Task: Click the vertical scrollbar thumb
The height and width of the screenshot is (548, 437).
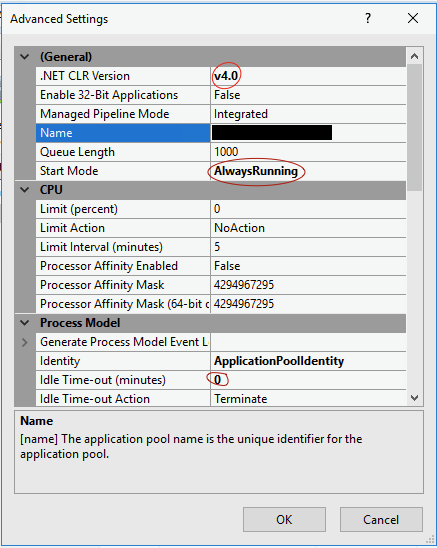Action: 415,128
